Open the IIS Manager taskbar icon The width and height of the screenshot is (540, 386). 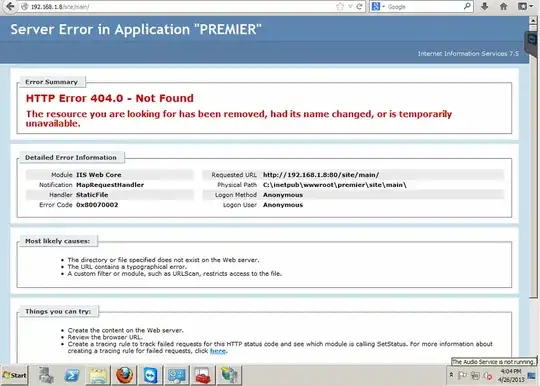[x=177, y=375]
